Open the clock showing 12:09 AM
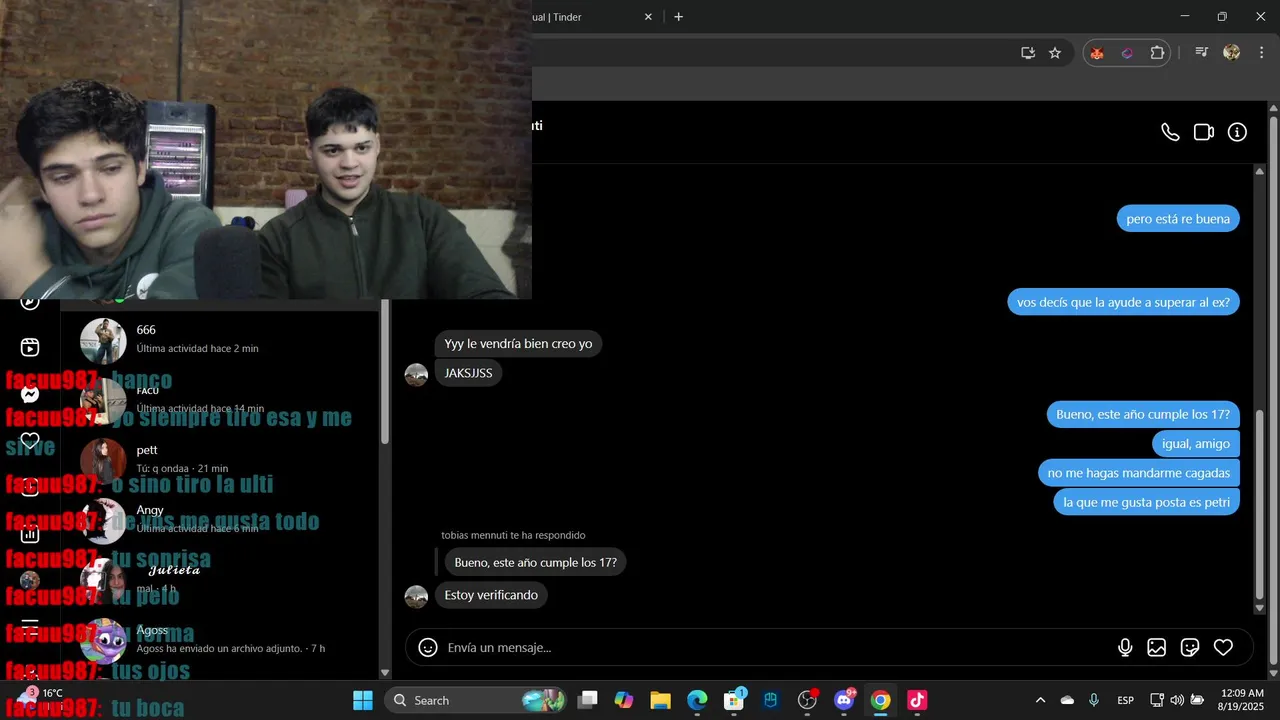The image size is (1280, 720). coord(1243,700)
